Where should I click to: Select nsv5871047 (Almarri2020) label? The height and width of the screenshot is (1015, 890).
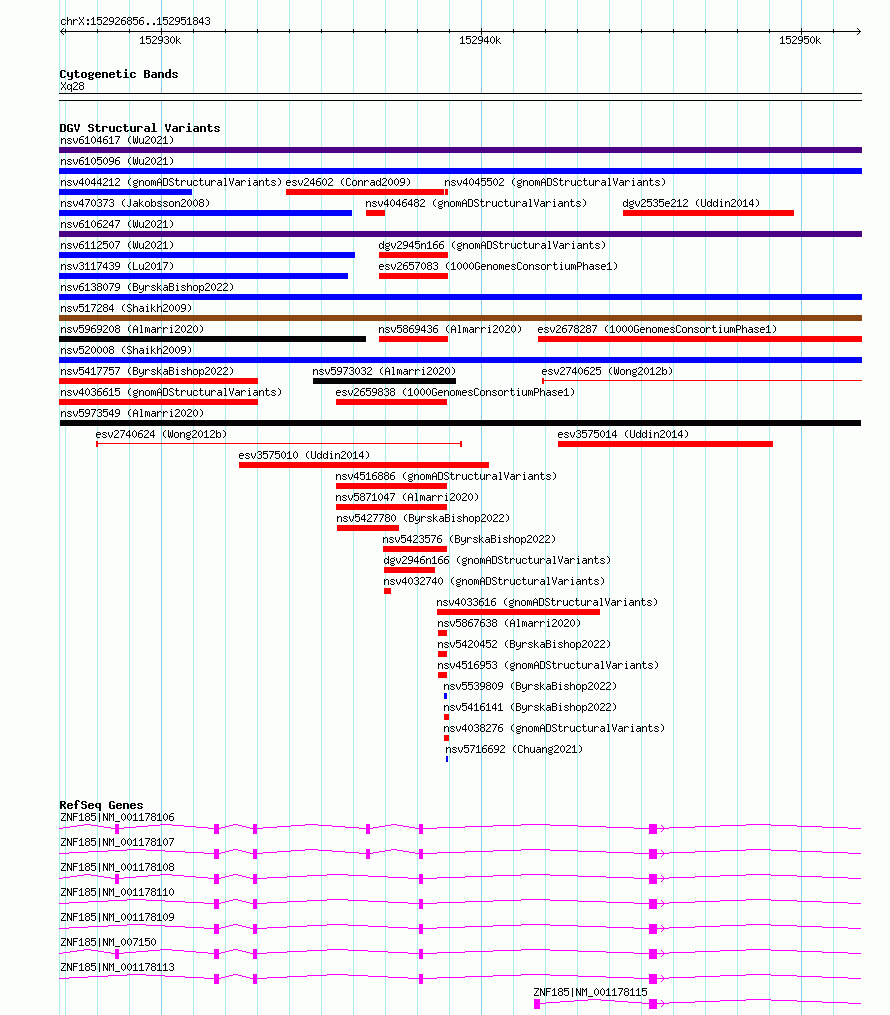click(407, 497)
